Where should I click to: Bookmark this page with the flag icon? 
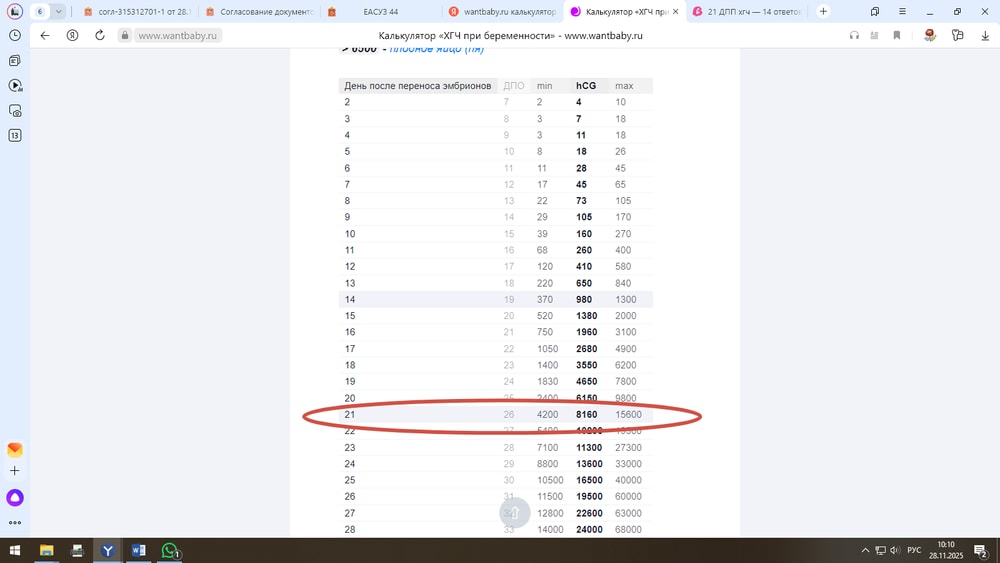[897, 35]
